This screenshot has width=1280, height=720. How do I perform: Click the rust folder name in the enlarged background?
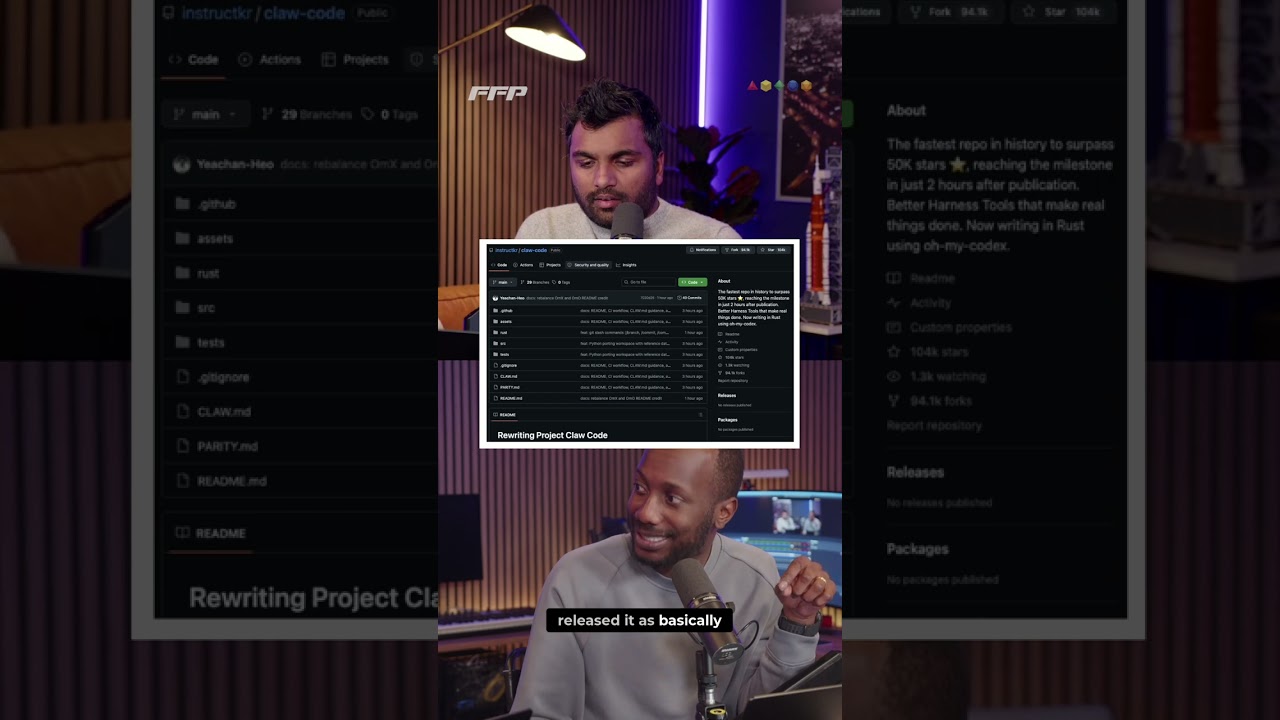(208, 273)
